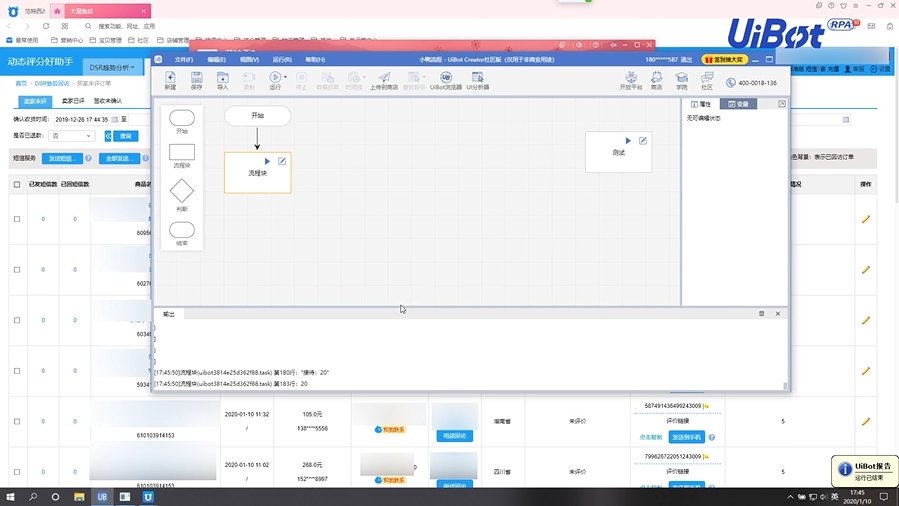Click the Windows taskbar search icon
The width and height of the screenshot is (899, 506).
click(33, 497)
